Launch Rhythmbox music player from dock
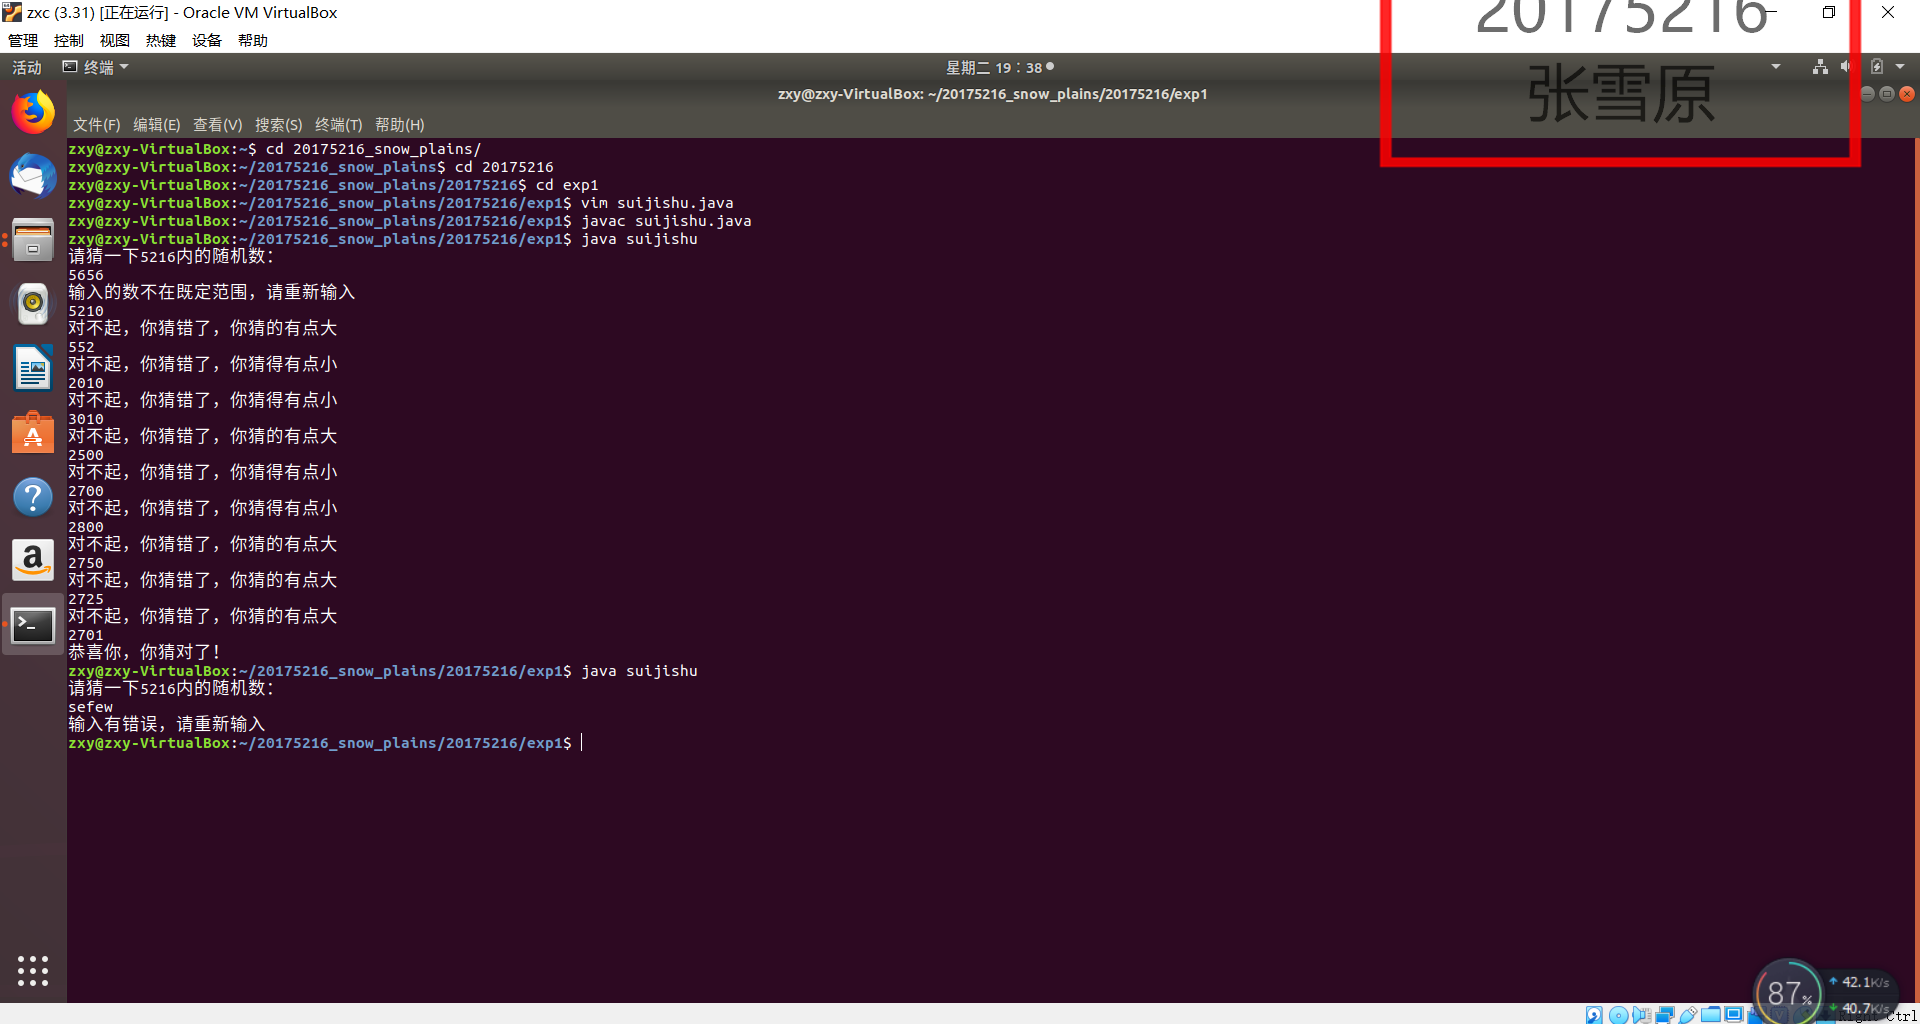The height and width of the screenshot is (1024, 1920). [x=33, y=304]
